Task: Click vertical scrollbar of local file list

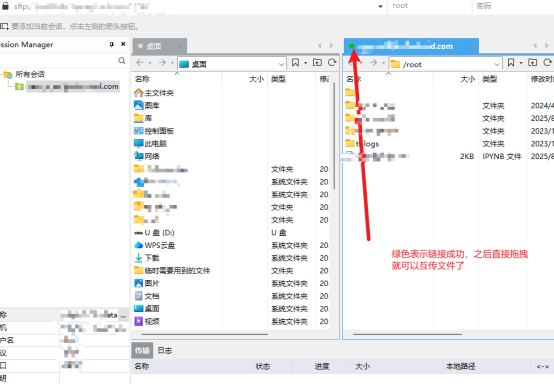Action: 334,136
